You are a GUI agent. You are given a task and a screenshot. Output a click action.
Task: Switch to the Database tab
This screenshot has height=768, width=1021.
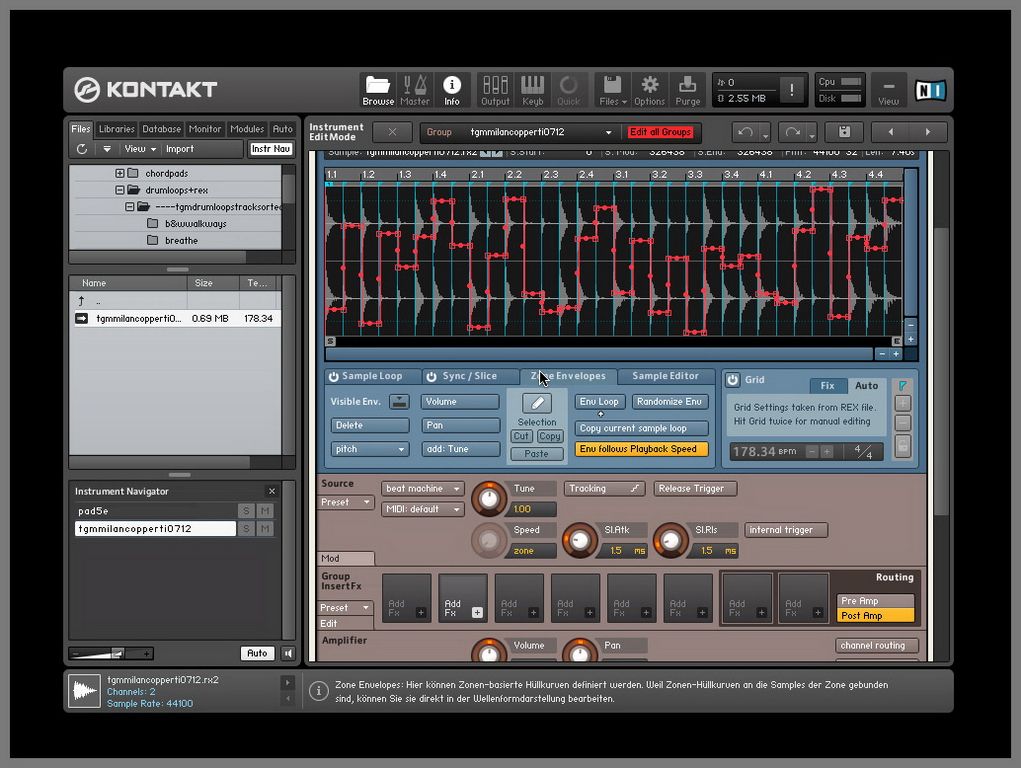pyautogui.click(x=161, y=129)
